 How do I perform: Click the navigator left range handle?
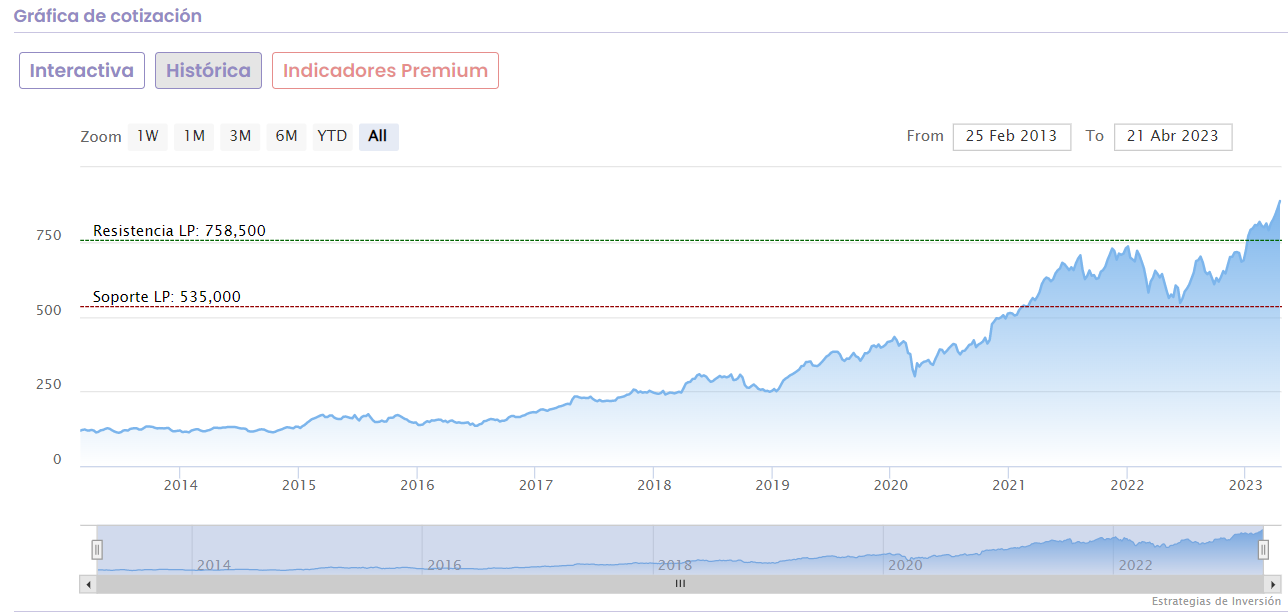(x=97, y=549)
